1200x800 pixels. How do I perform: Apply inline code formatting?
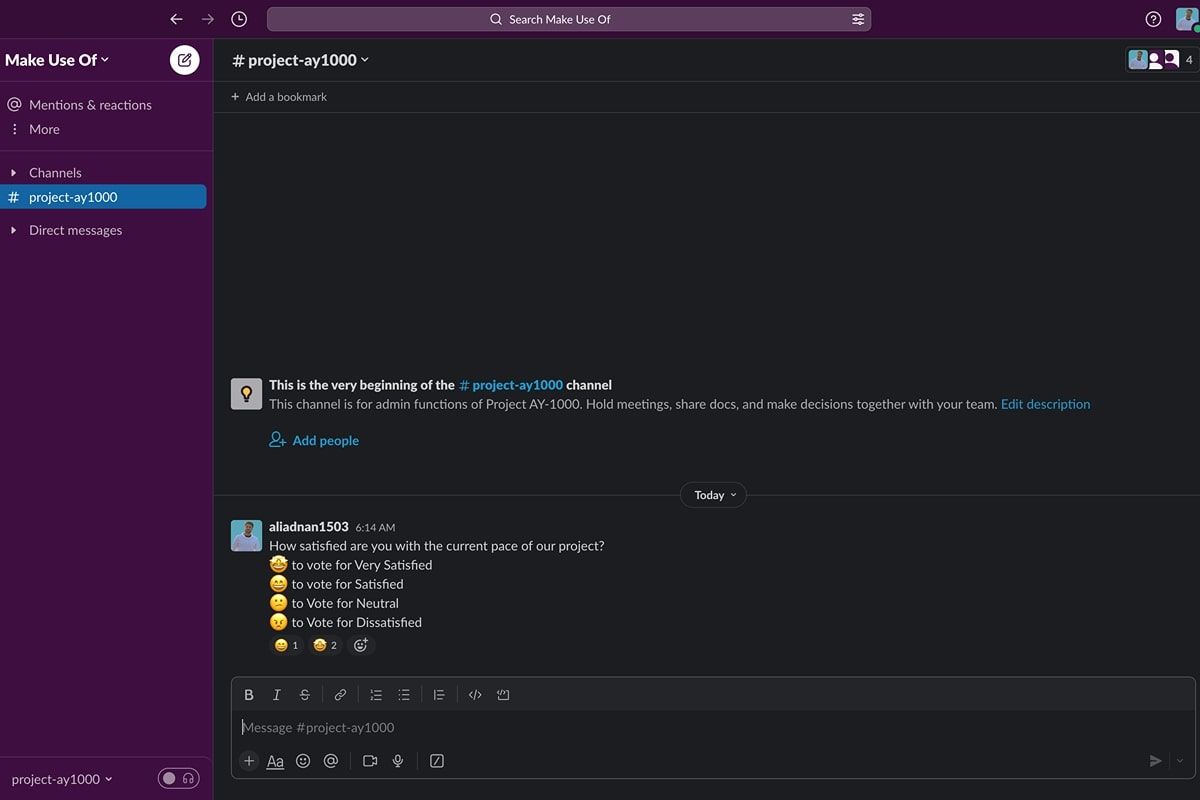475,695
